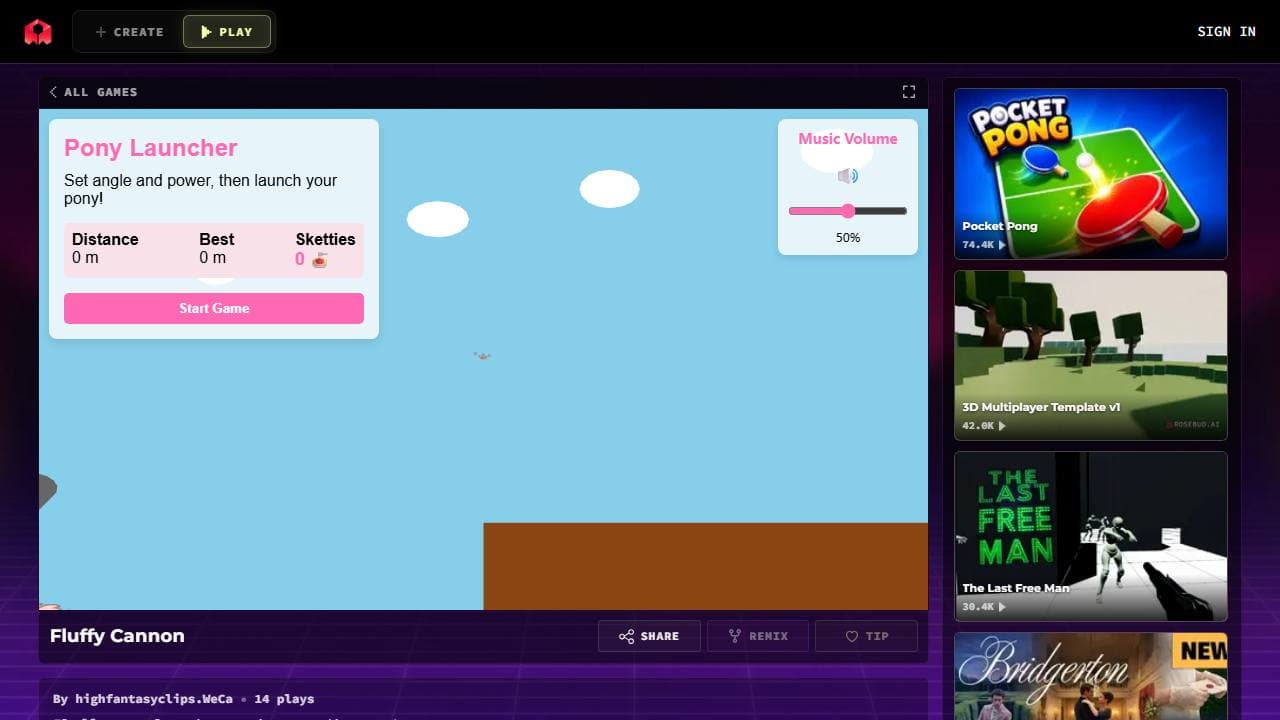Image resolution: width=1280 pixels, height=720 pixels.
Task: Click the Sketties stat label
Action: [x=325, y=239]
